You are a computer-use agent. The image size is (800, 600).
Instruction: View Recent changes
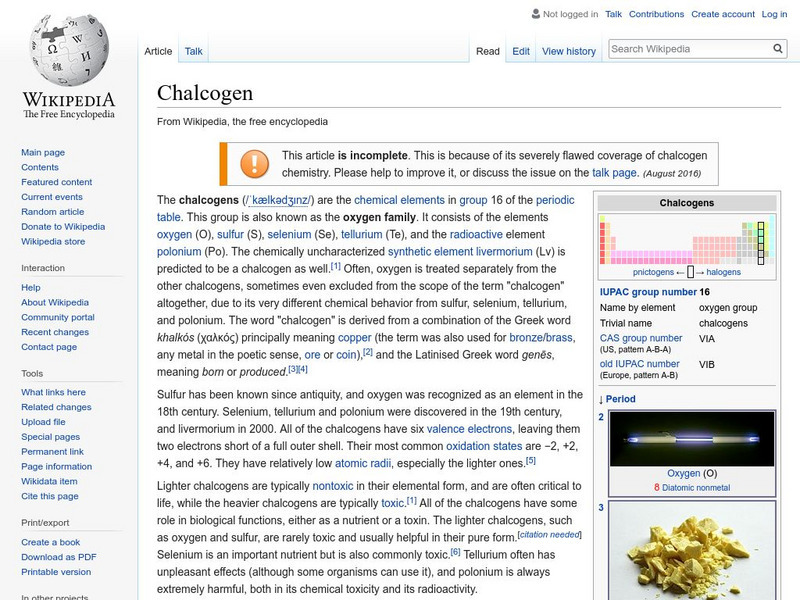[x=55, y=332]
